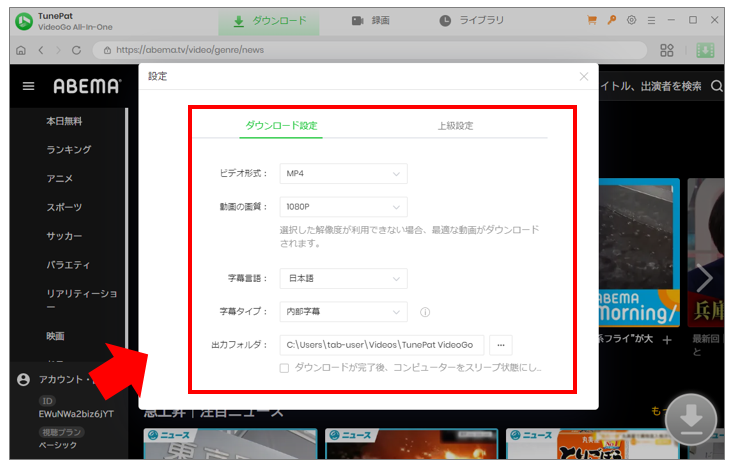Click the ABEMA title search field
The image size is (738, 465).
point(651,86)
